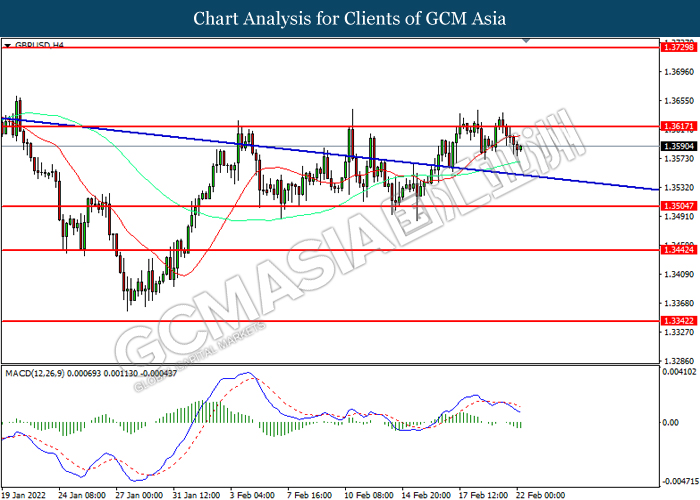Click the 1.35047 support price label
The image size is (700, 500).
[x=679, y=206]
